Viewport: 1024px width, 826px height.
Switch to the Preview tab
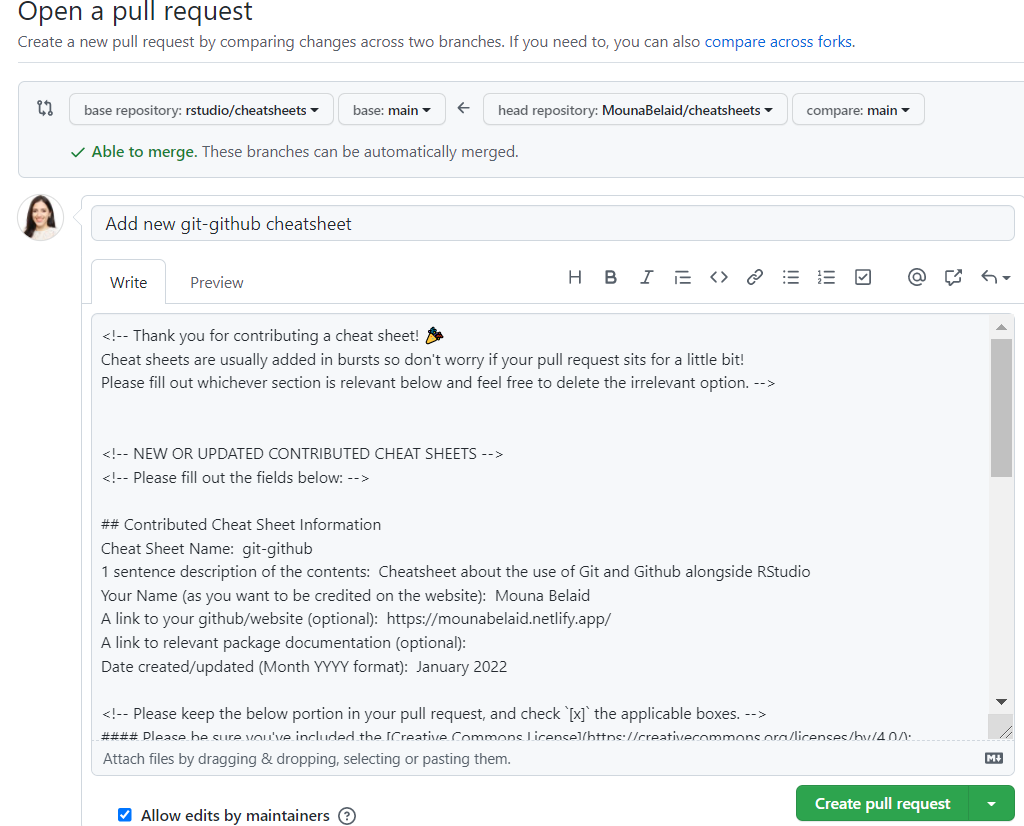[217, 283]
